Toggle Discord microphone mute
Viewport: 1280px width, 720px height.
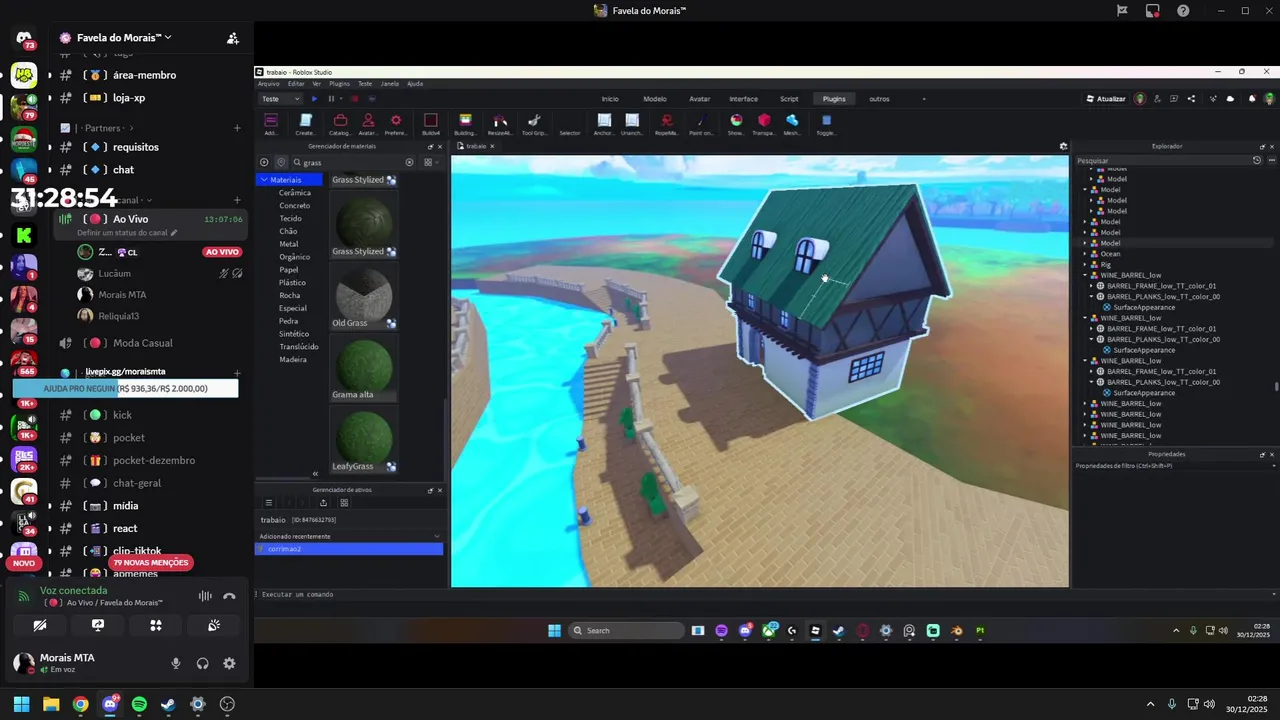pos(176,663)
